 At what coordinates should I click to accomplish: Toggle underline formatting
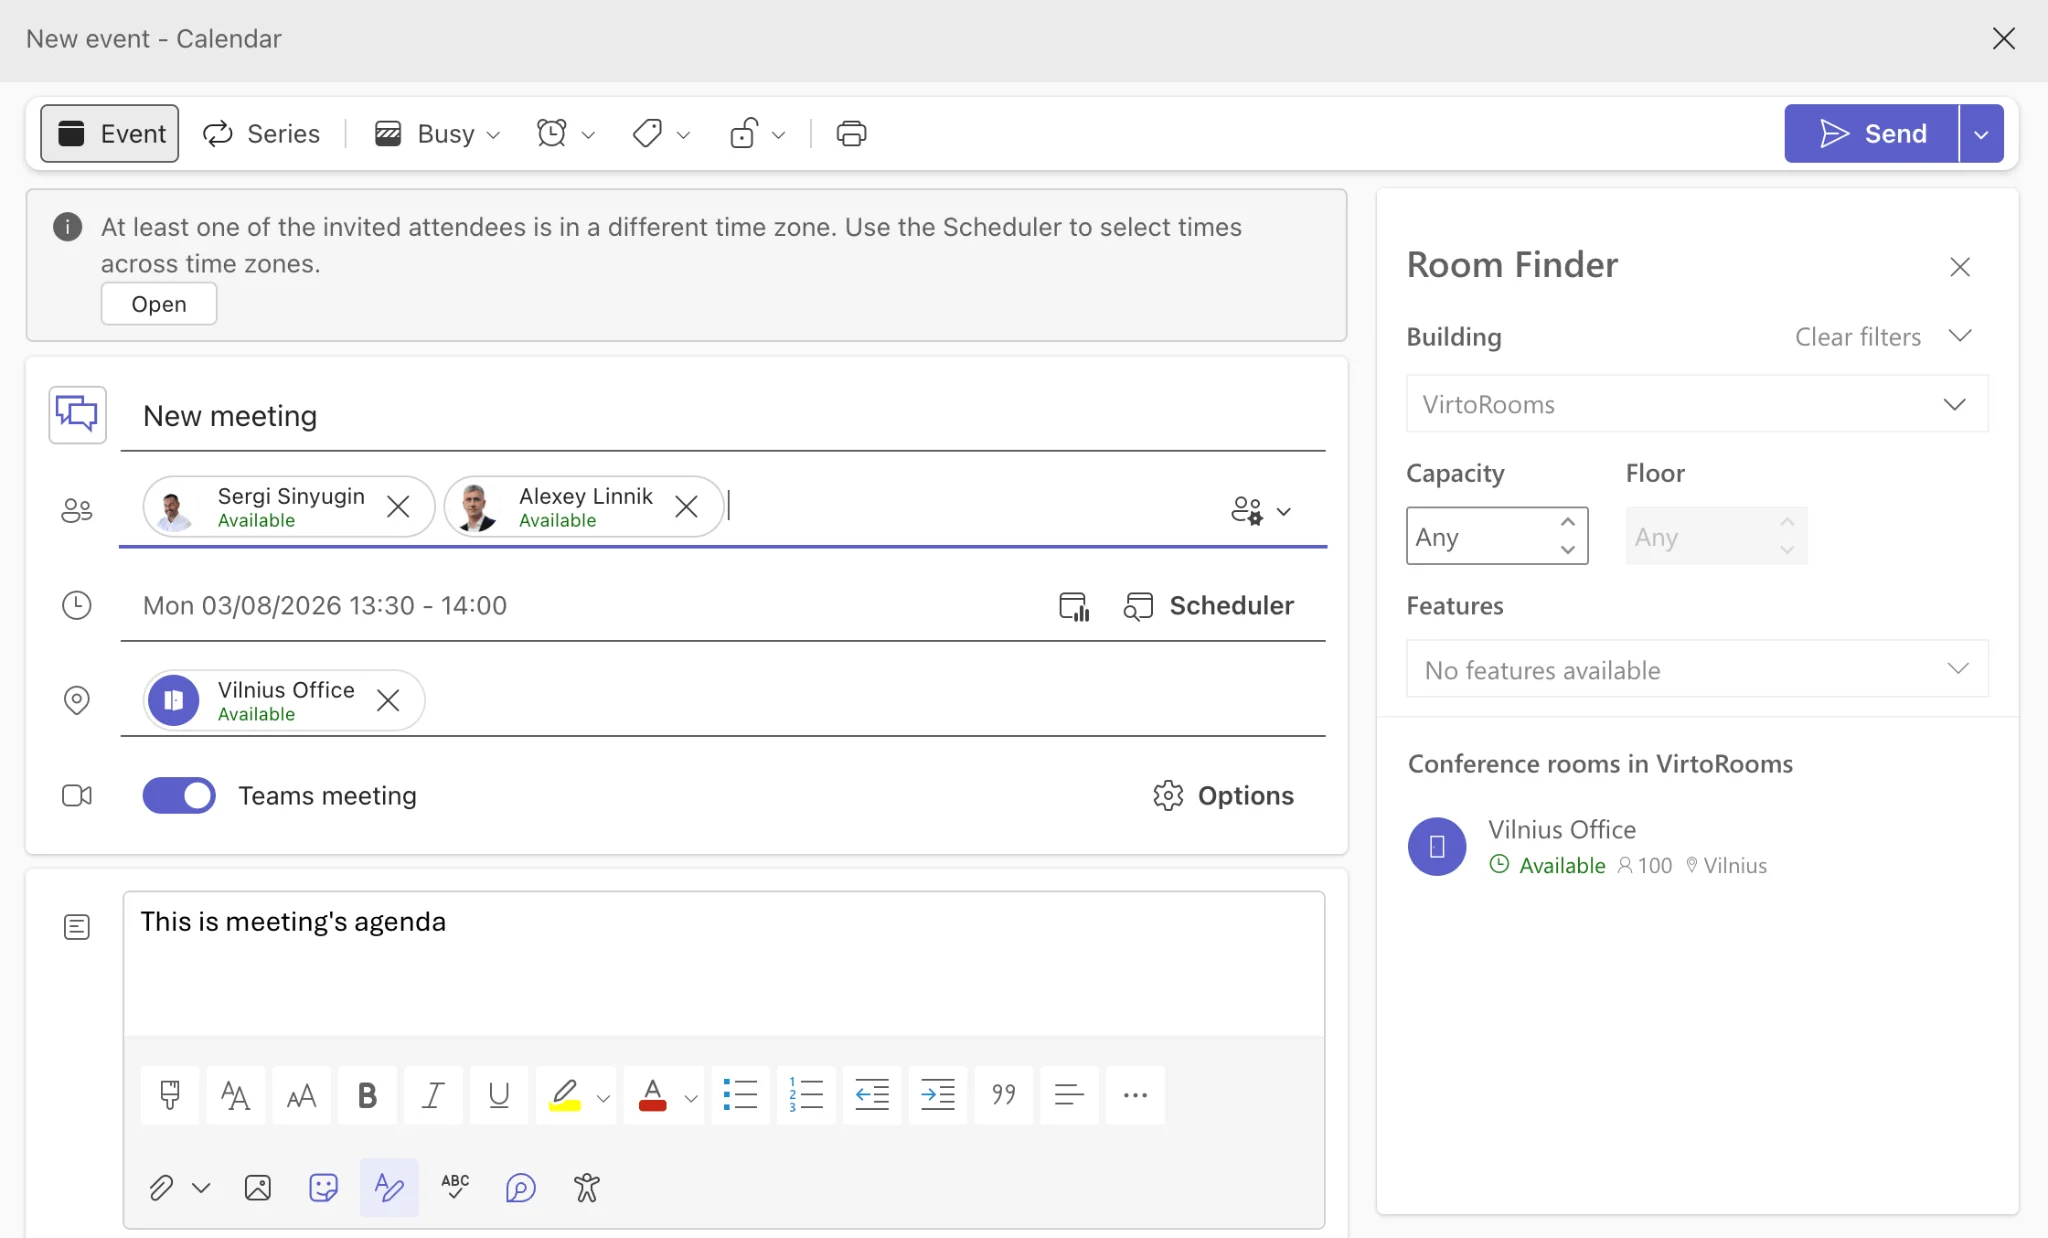[499, 1095]
